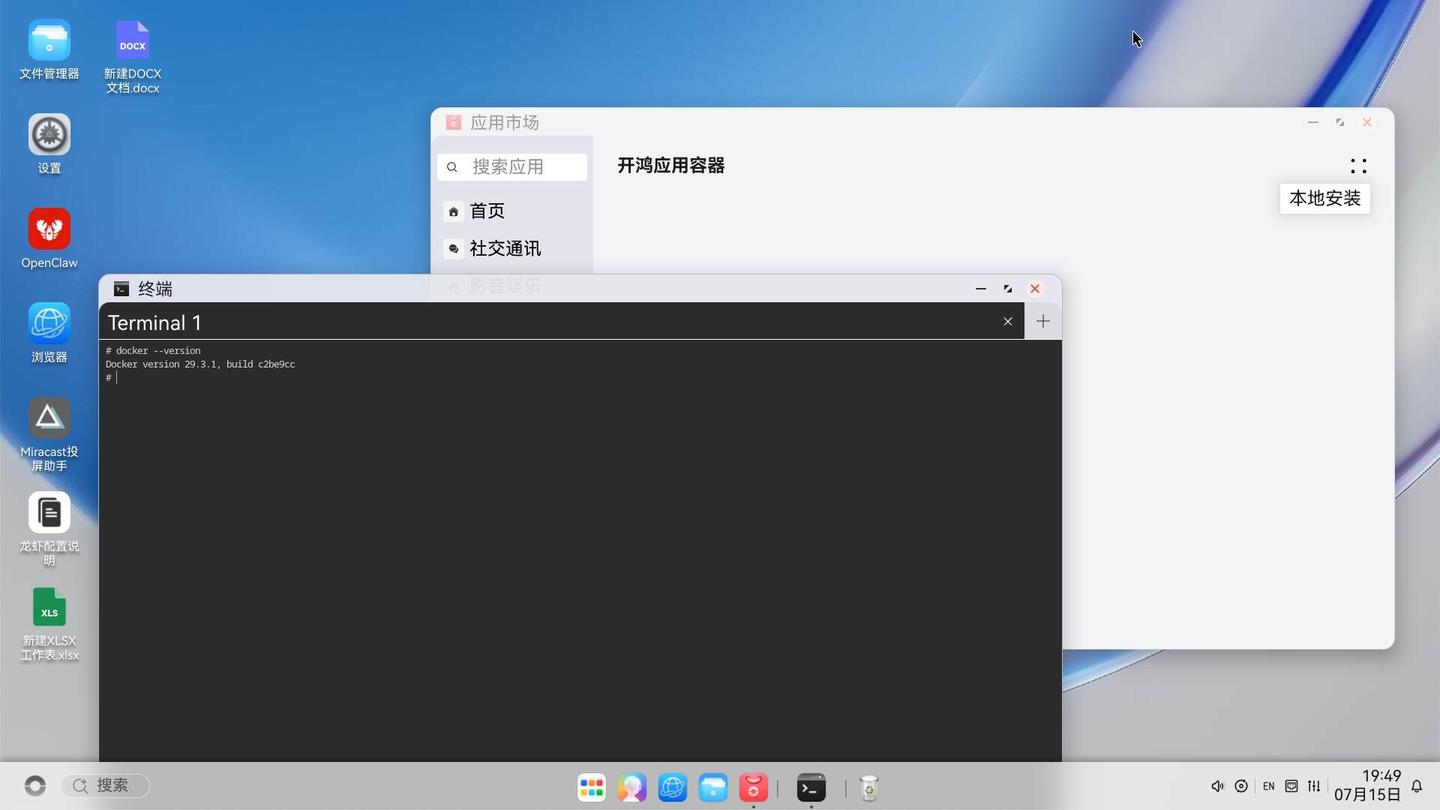
Task: Minimize the 终端 window
Action: coord(981,289)
